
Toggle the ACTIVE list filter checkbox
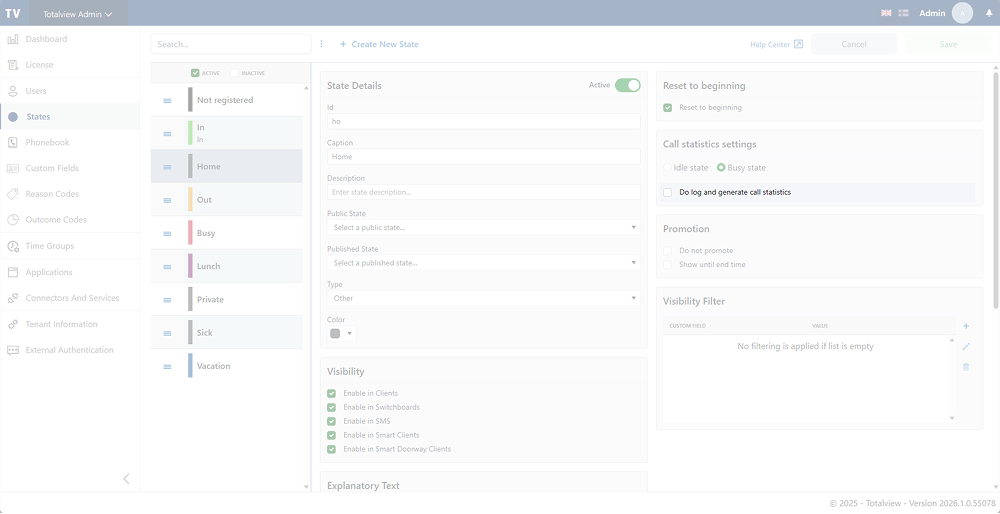pos(195,73)
